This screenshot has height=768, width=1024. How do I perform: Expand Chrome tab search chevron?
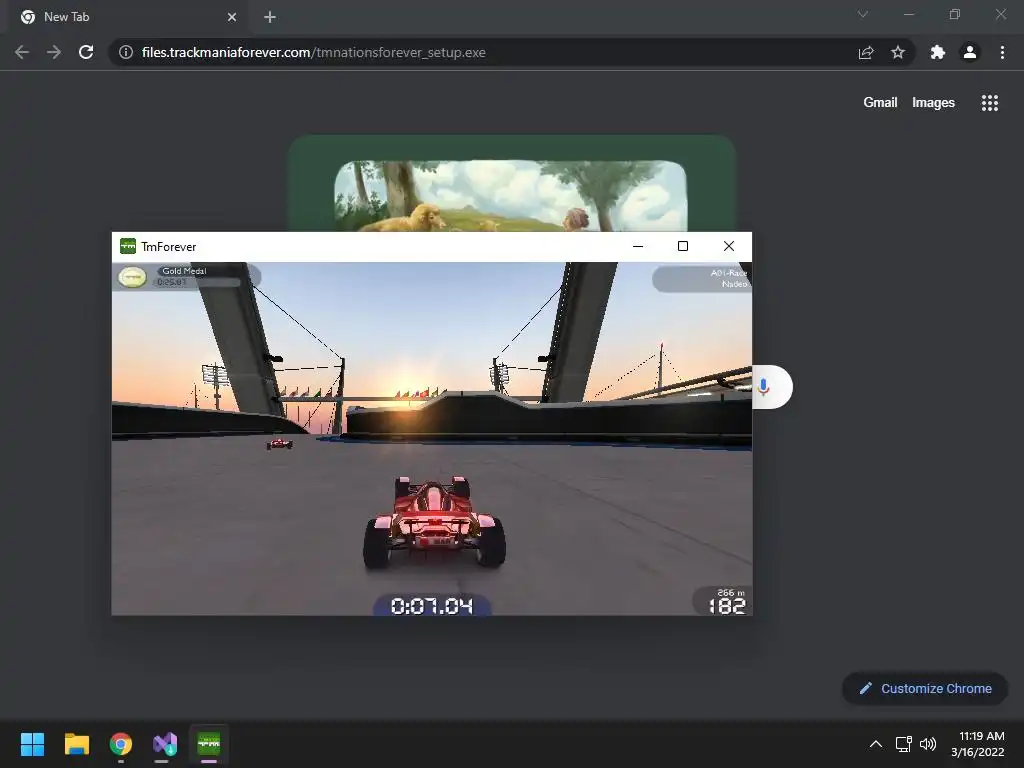click(863, 14)
